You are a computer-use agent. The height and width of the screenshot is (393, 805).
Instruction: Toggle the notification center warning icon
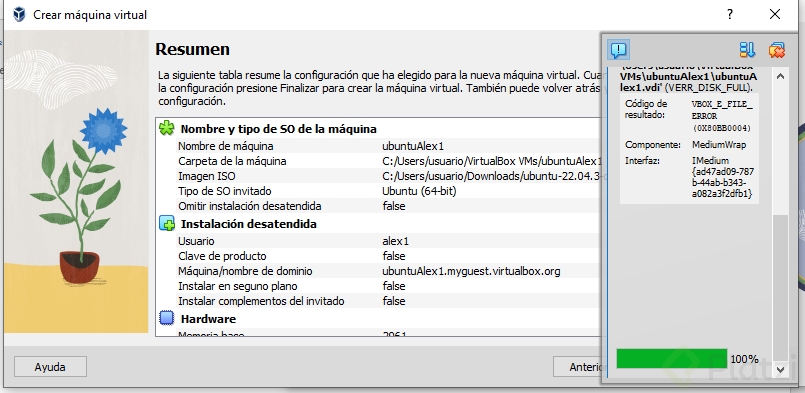[x=619, y=50]
